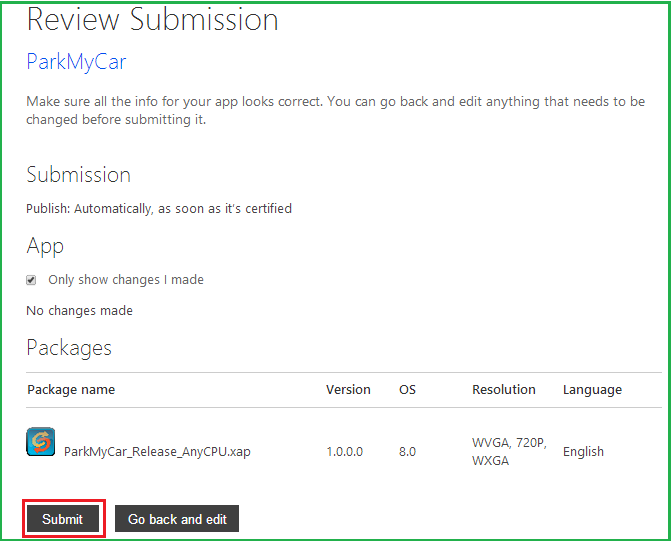
Task: Click the Submission section heading
Action: click(78, 175)
